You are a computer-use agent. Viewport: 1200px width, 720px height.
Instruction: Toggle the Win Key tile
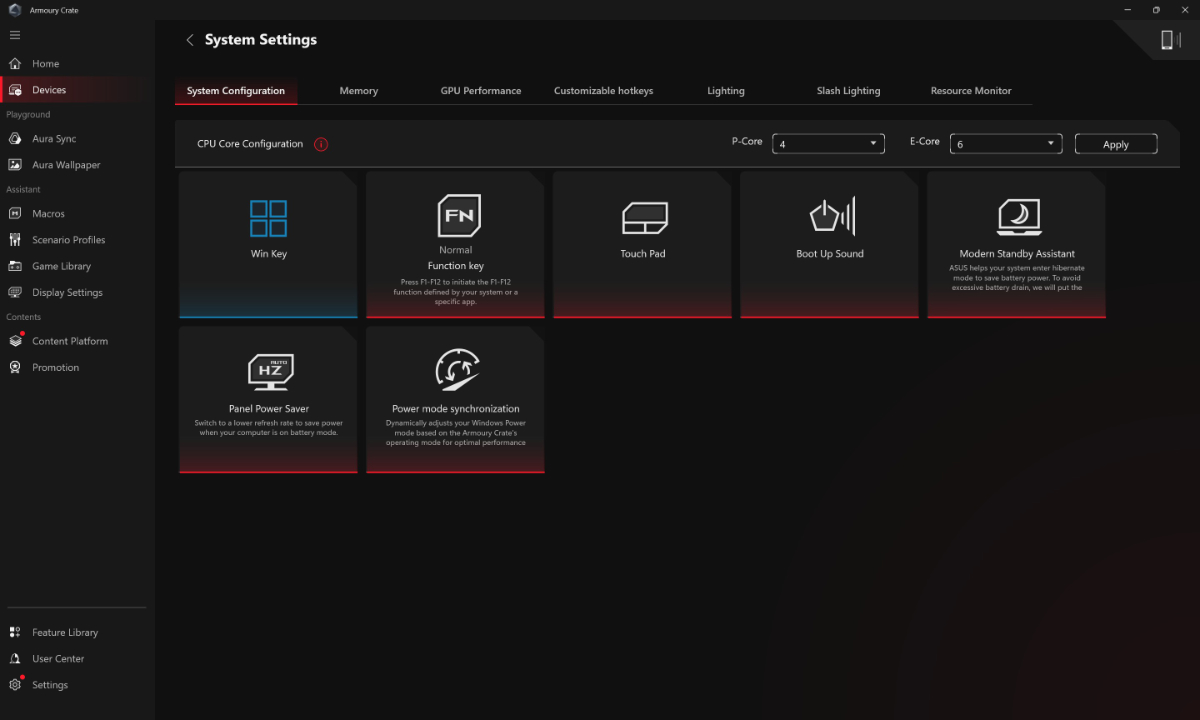pyautogui.click(x=268, y=245)
